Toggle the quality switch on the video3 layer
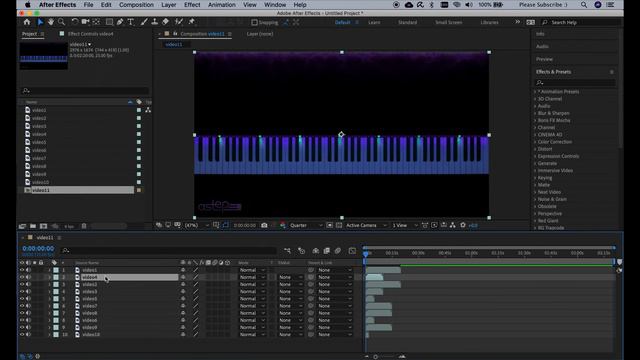Image resolution: width=640 pixels, height=360 pixels. click(196, 291)
